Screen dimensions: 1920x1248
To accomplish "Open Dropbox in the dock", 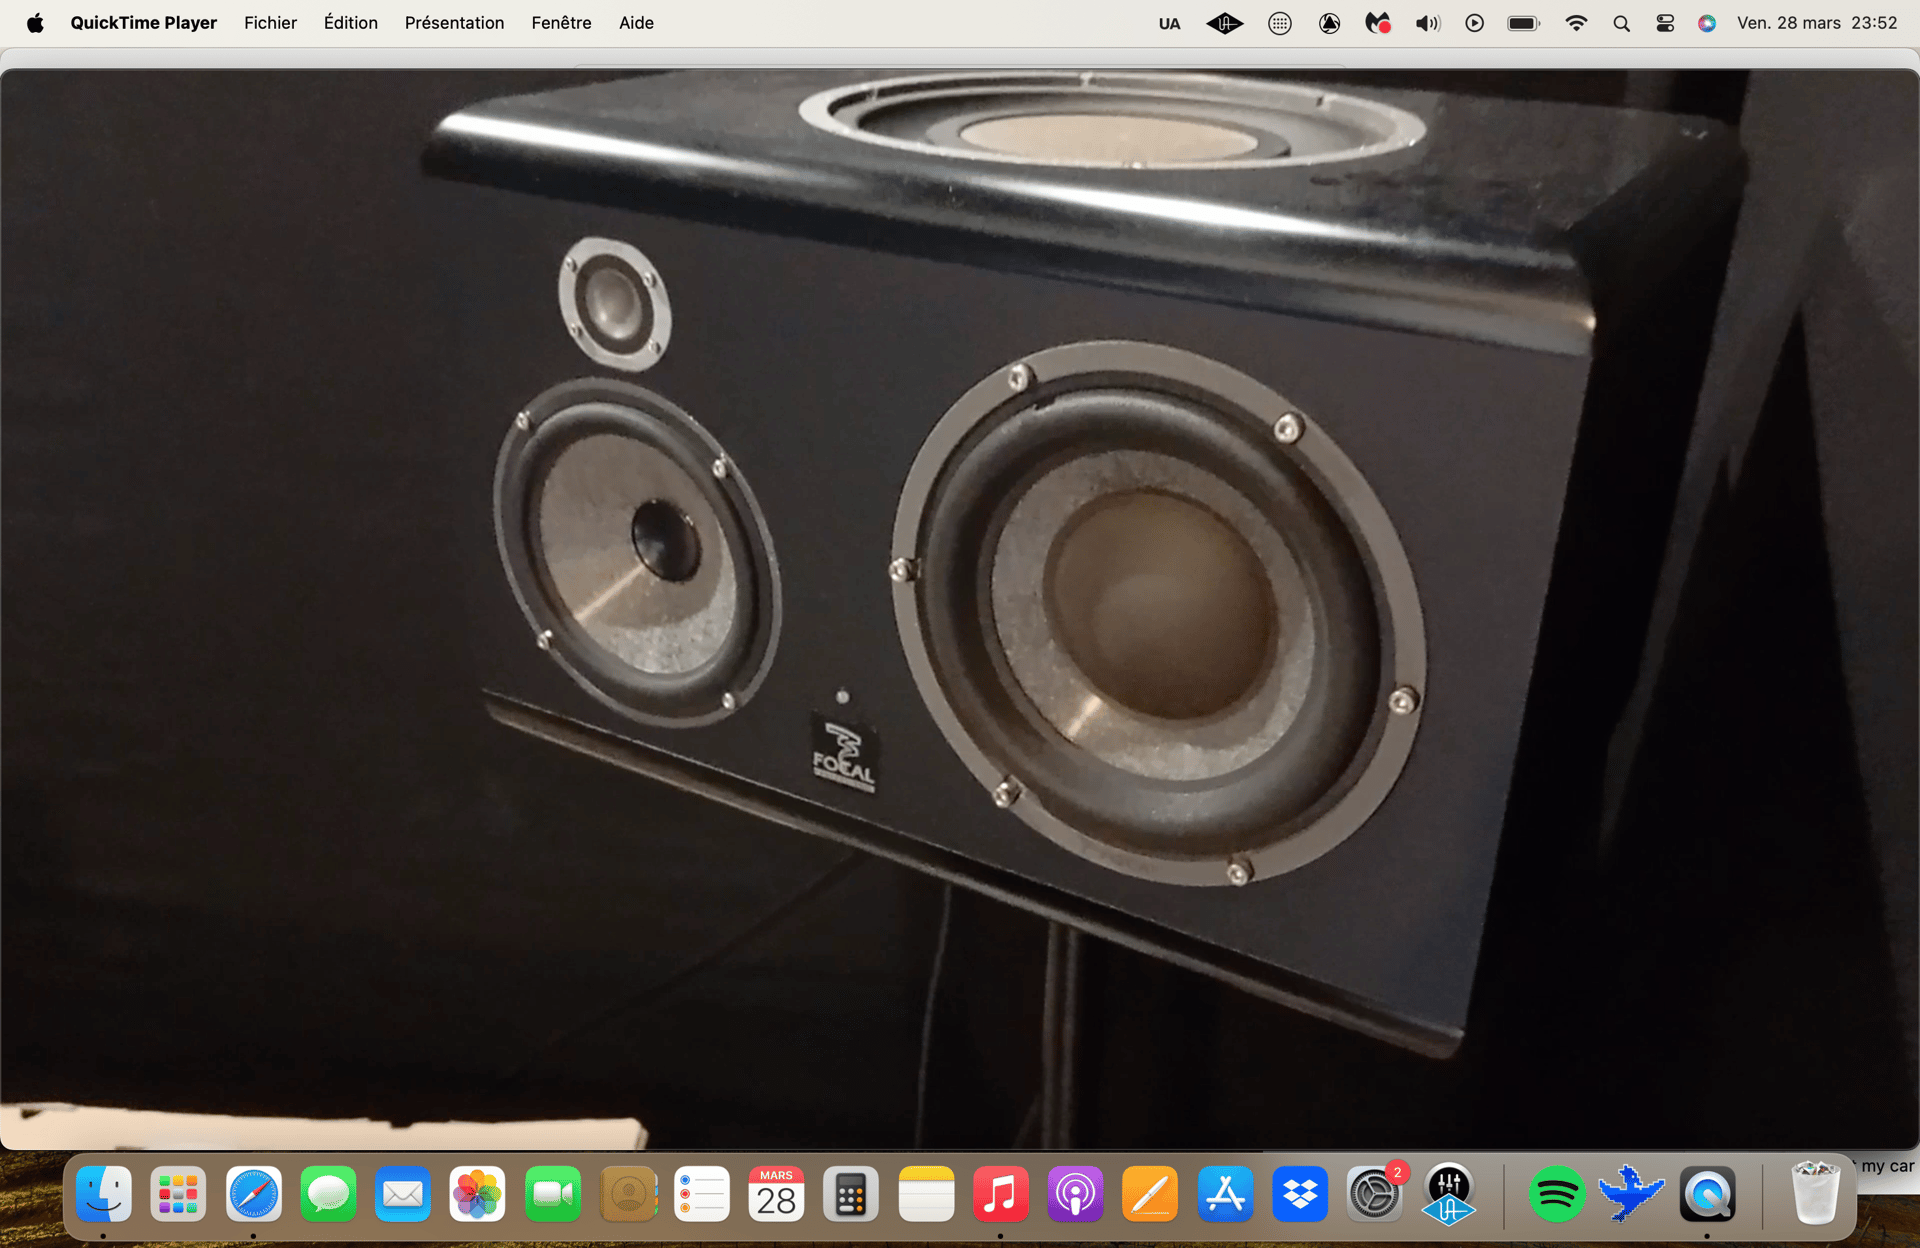I will click(x=1299, y=1194).
